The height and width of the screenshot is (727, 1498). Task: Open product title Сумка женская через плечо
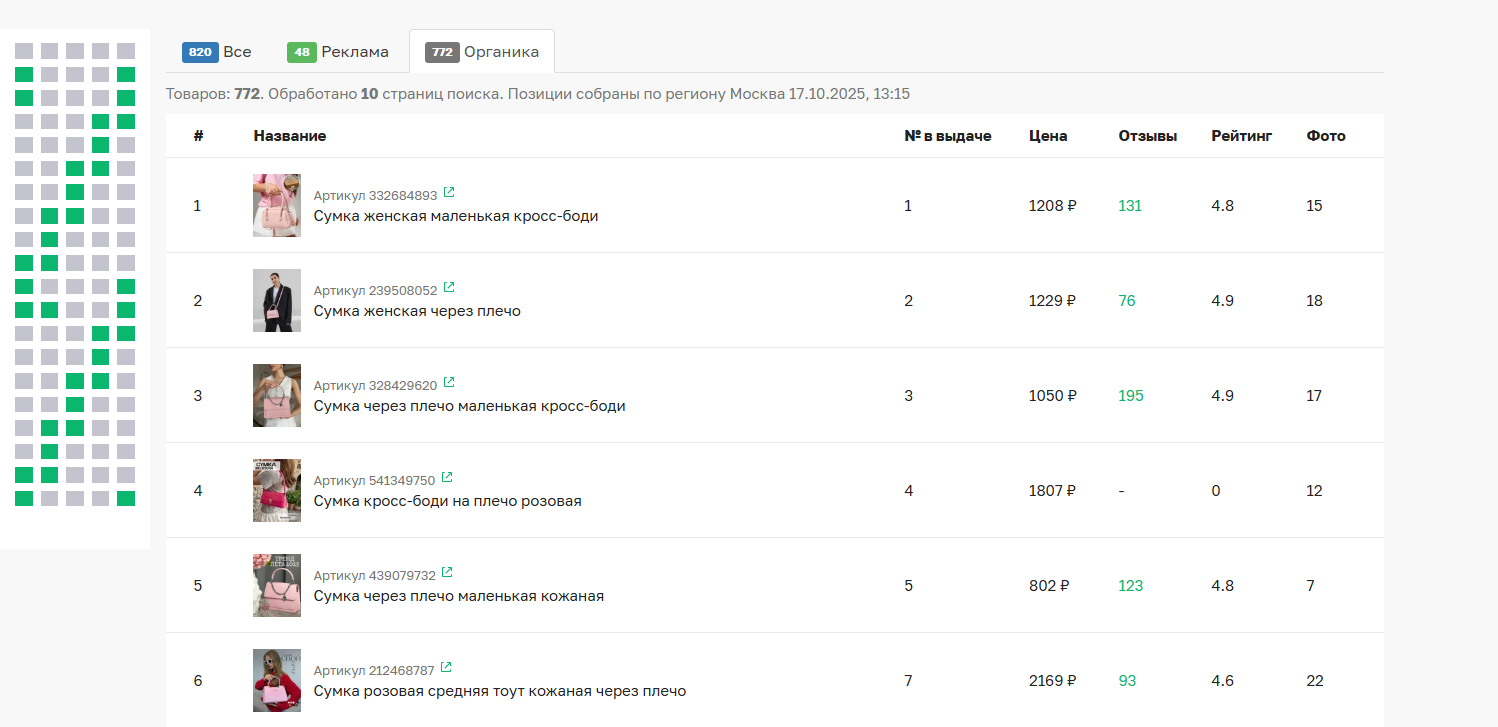pos(417,311)
